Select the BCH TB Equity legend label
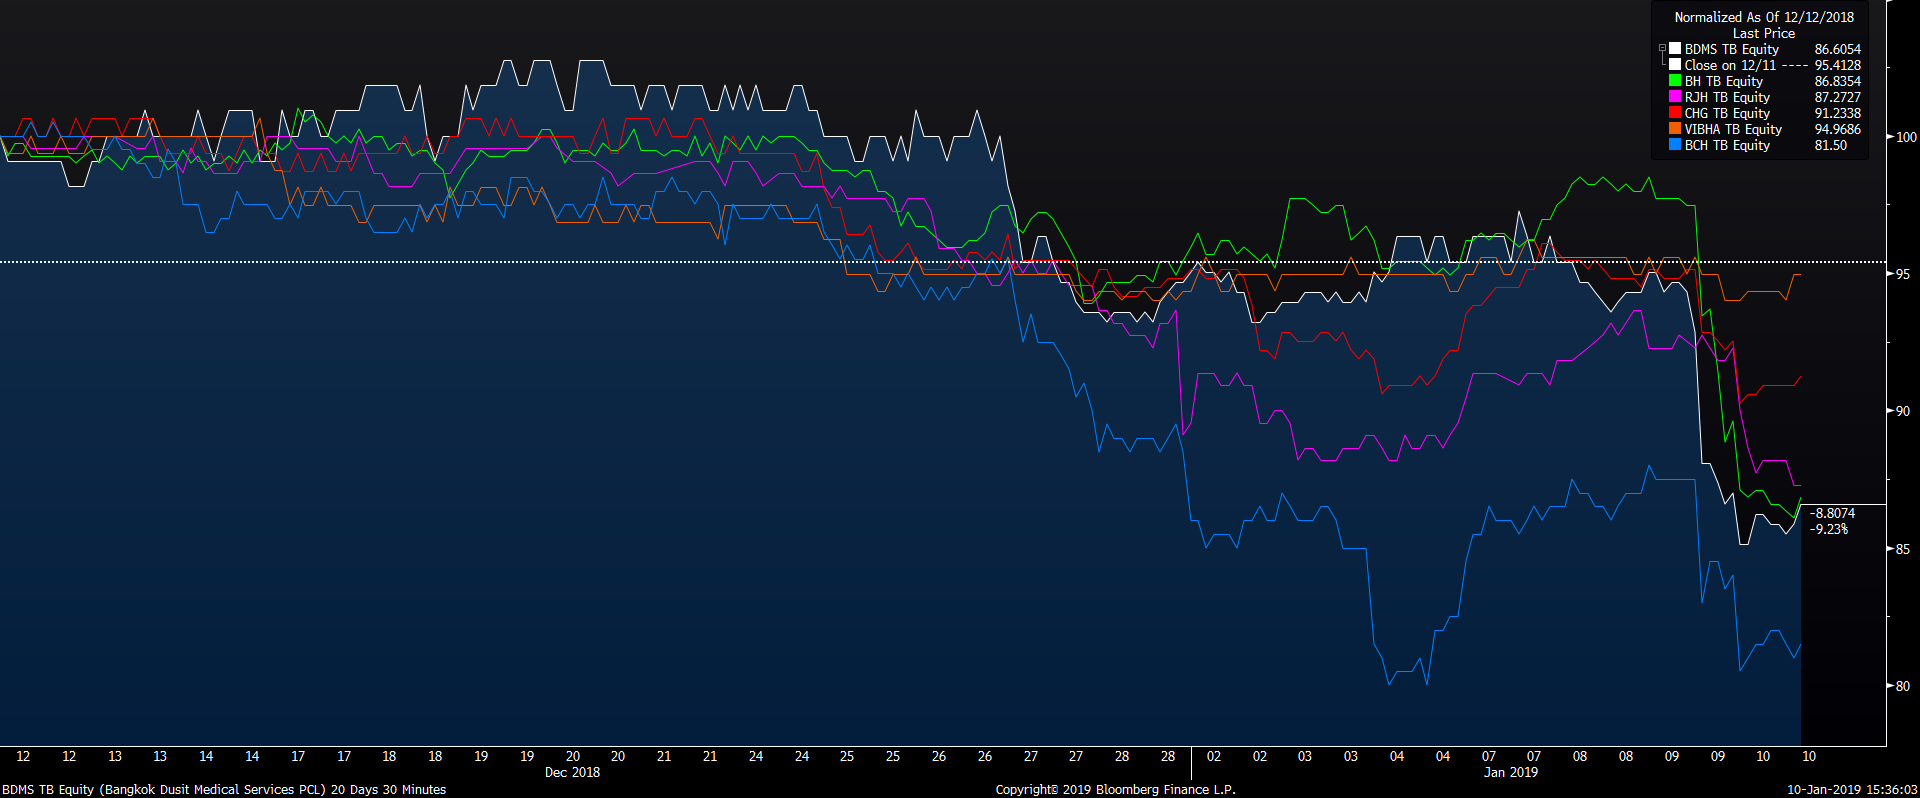1920x798 pixels. [x=1727, y=145]
